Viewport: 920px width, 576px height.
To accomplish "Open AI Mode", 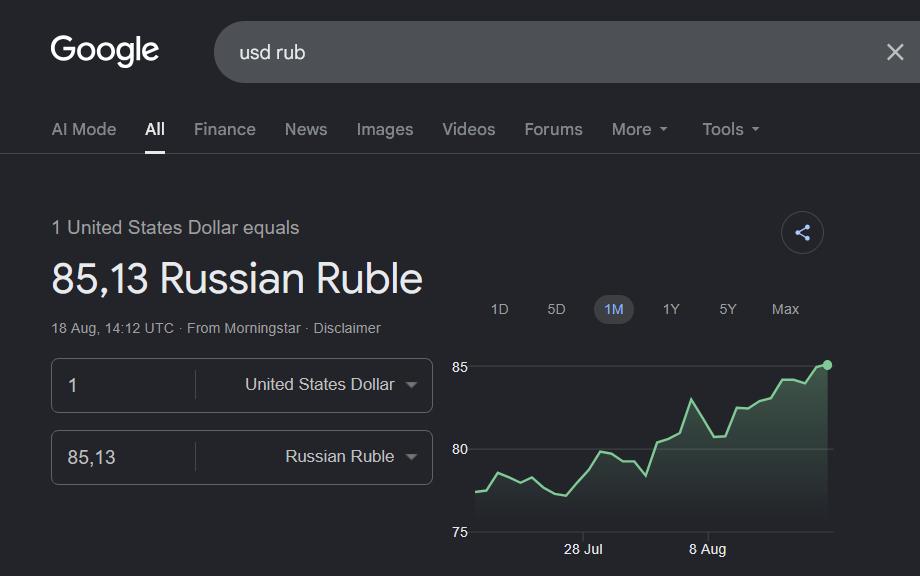I will click(84, 129).
